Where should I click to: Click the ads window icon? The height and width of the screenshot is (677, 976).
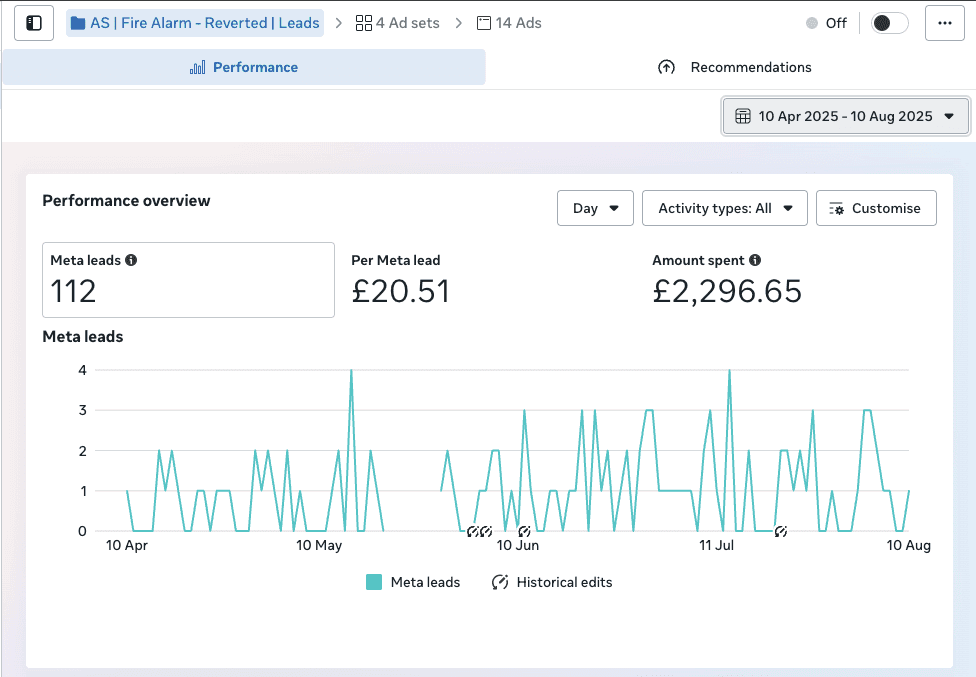click(484, 23)
